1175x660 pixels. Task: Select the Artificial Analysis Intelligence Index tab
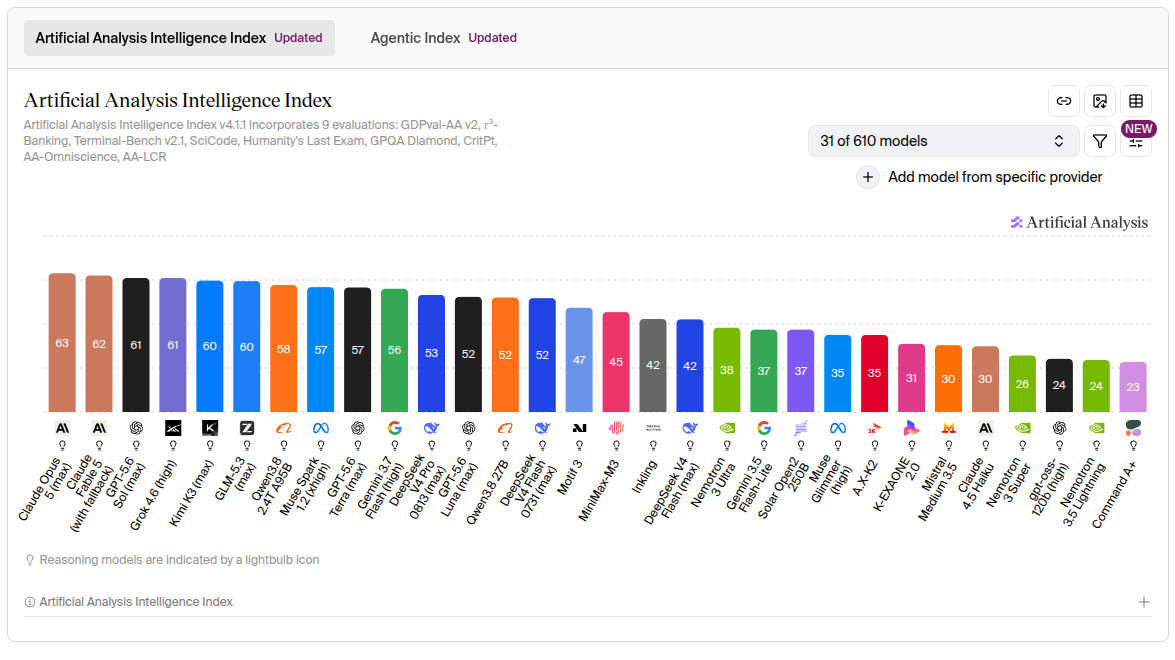(179, 38)
